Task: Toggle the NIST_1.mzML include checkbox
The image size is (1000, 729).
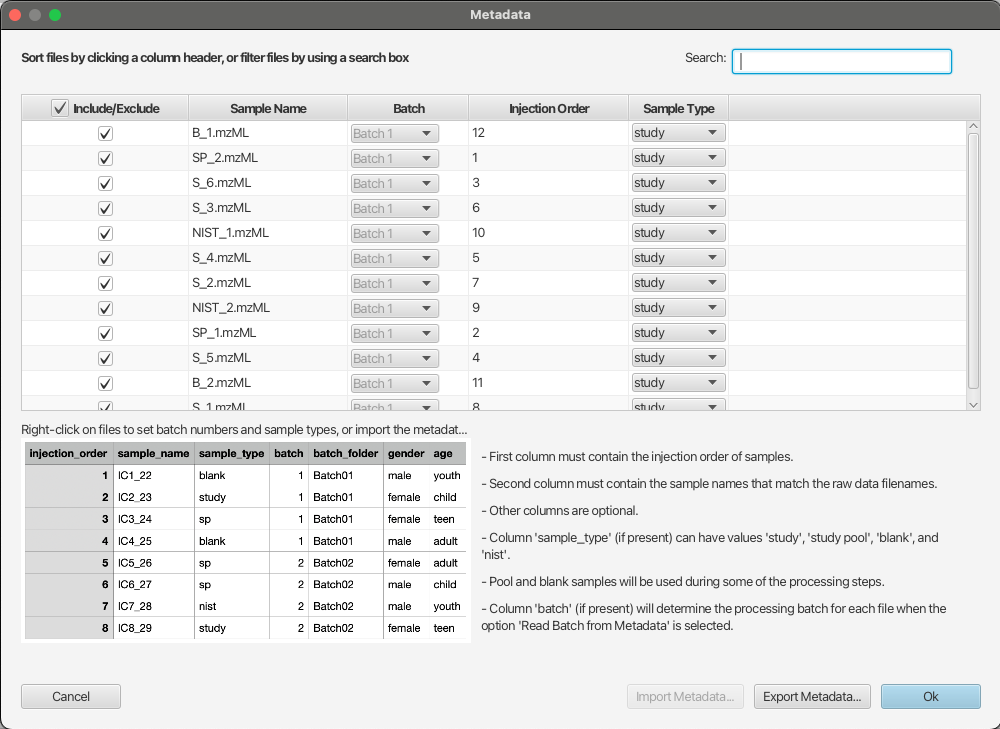Action: click(x=105, y=233)
